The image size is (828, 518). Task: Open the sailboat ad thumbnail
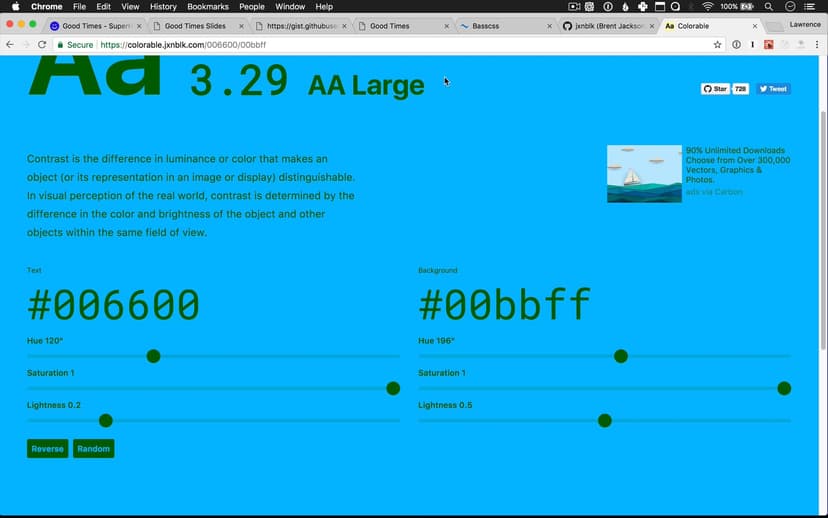644,174
